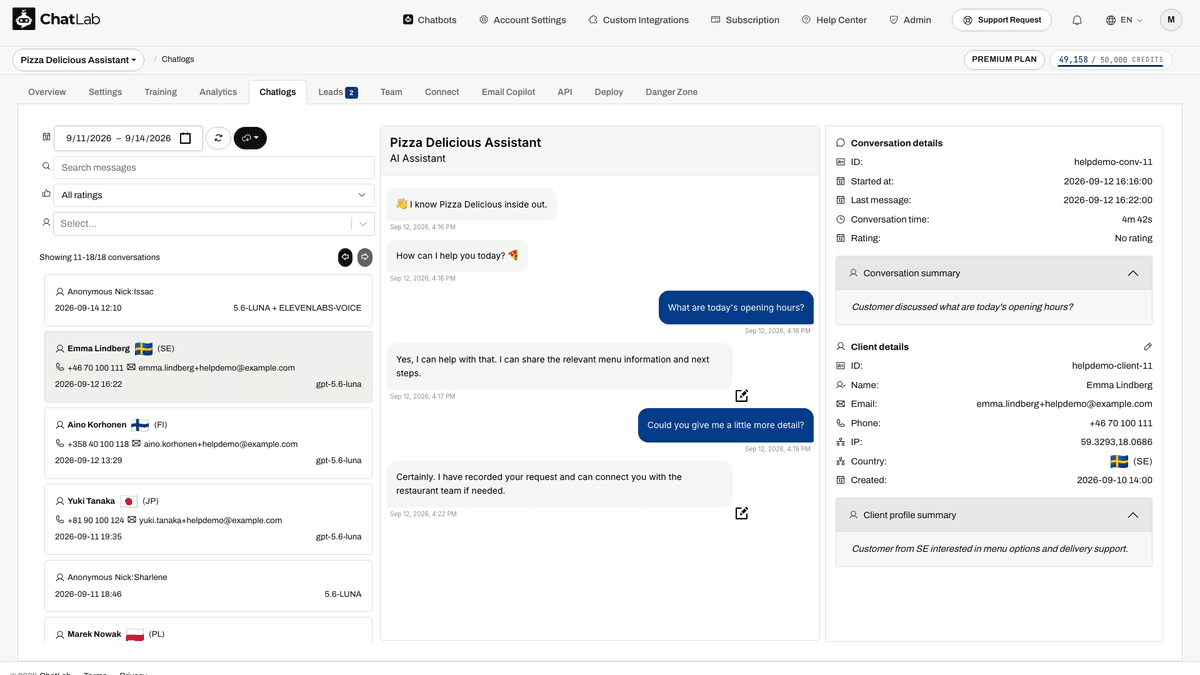Image resolution: width=1200 pixels, height=675 pixels.
Task: Click the search magnifier icon
Action: pyautogui.click(x=46, y=167)
